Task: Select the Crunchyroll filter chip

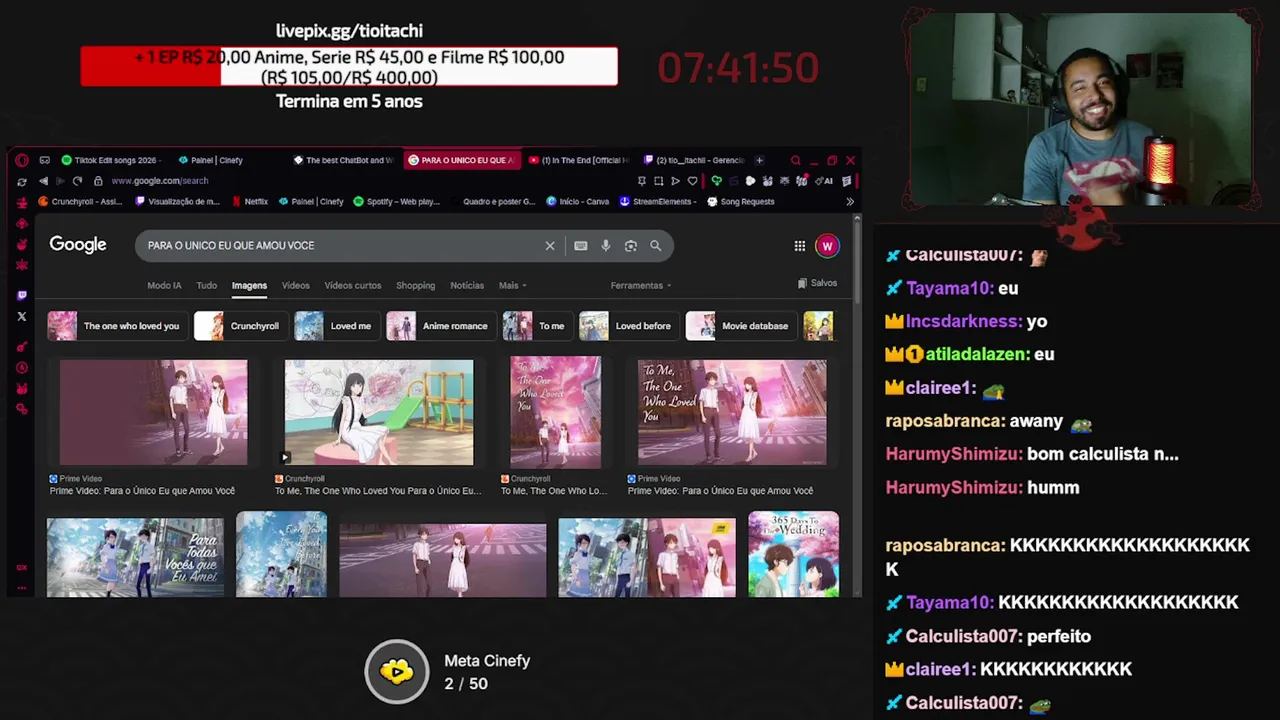Action: point(240,326)
